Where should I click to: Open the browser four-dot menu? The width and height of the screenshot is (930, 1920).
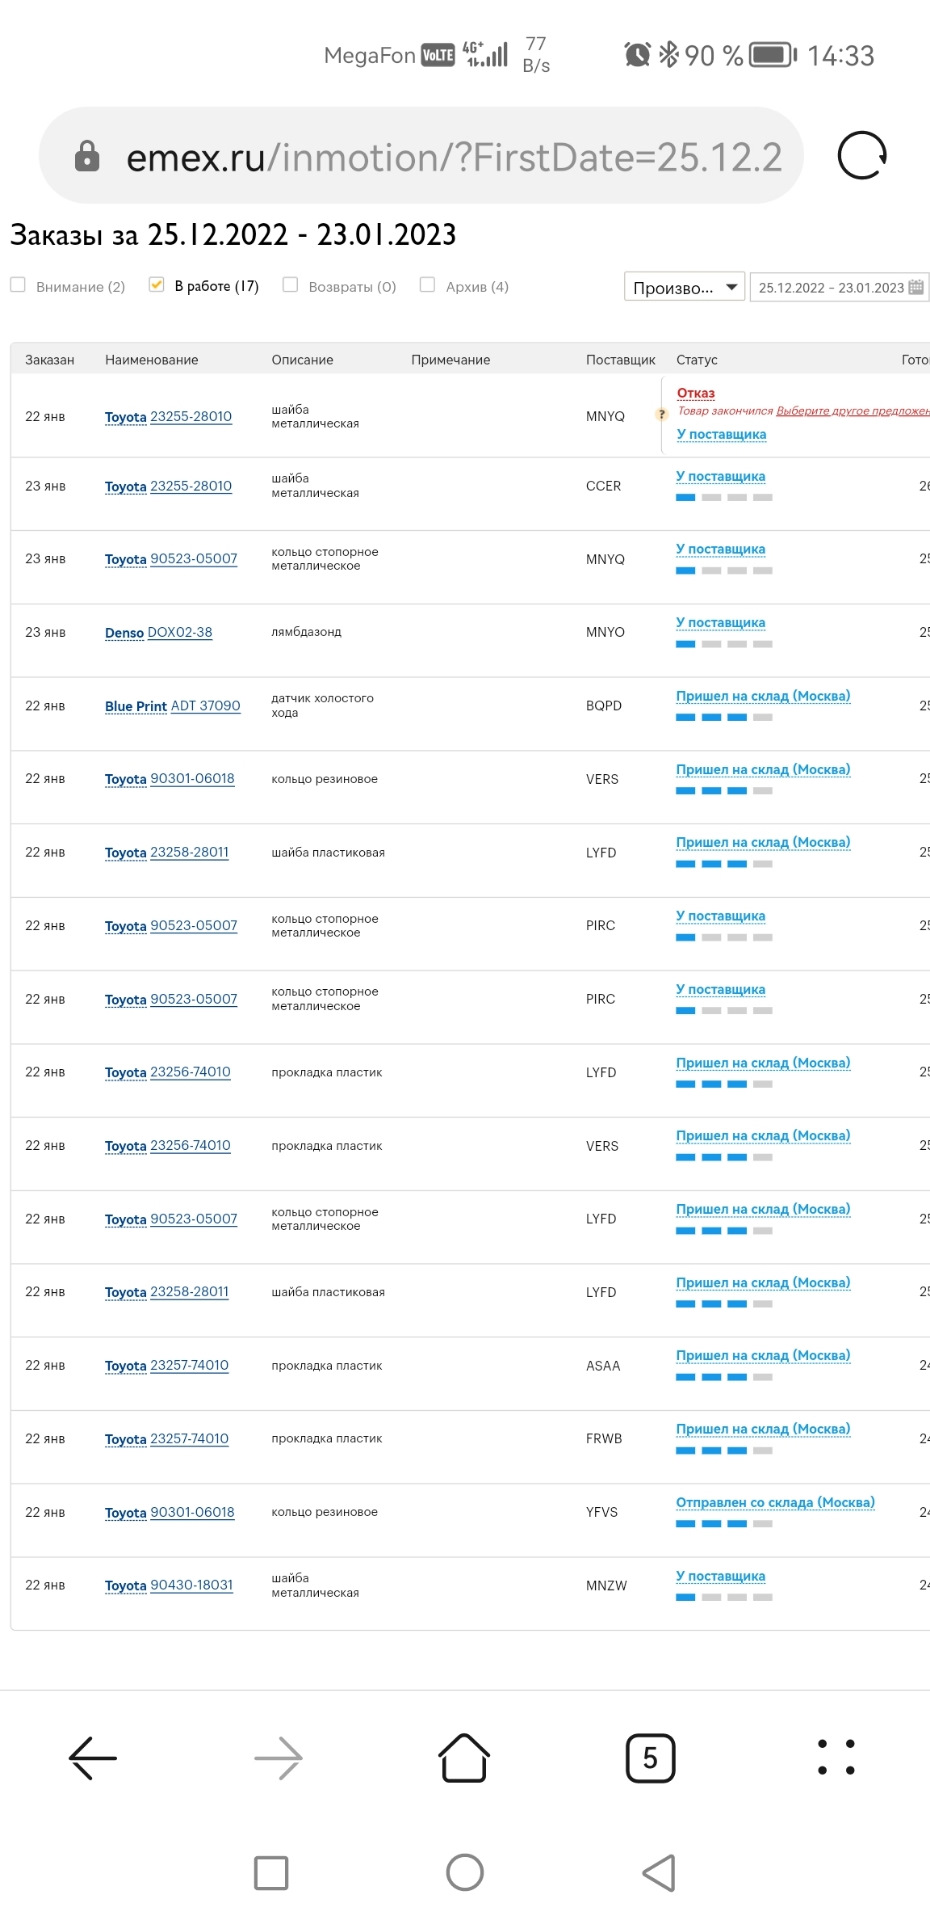(x=836, y=1758)
